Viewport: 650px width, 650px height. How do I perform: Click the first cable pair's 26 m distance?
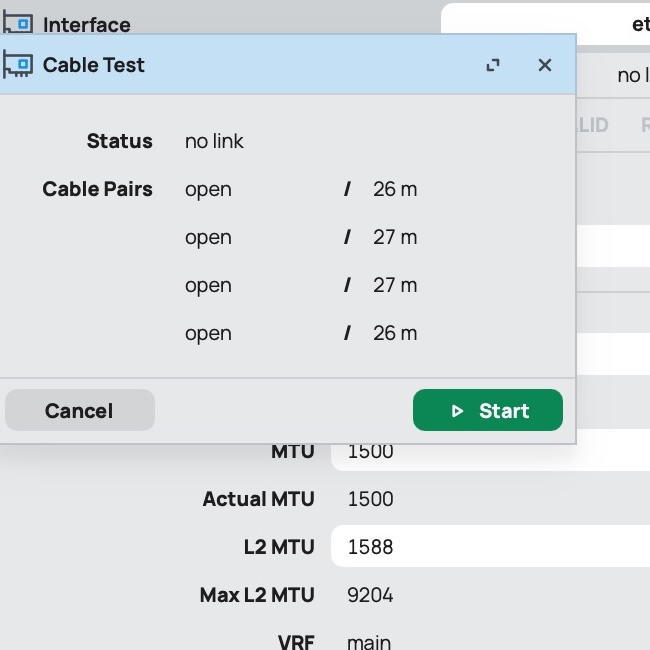[x=395, y=189]
